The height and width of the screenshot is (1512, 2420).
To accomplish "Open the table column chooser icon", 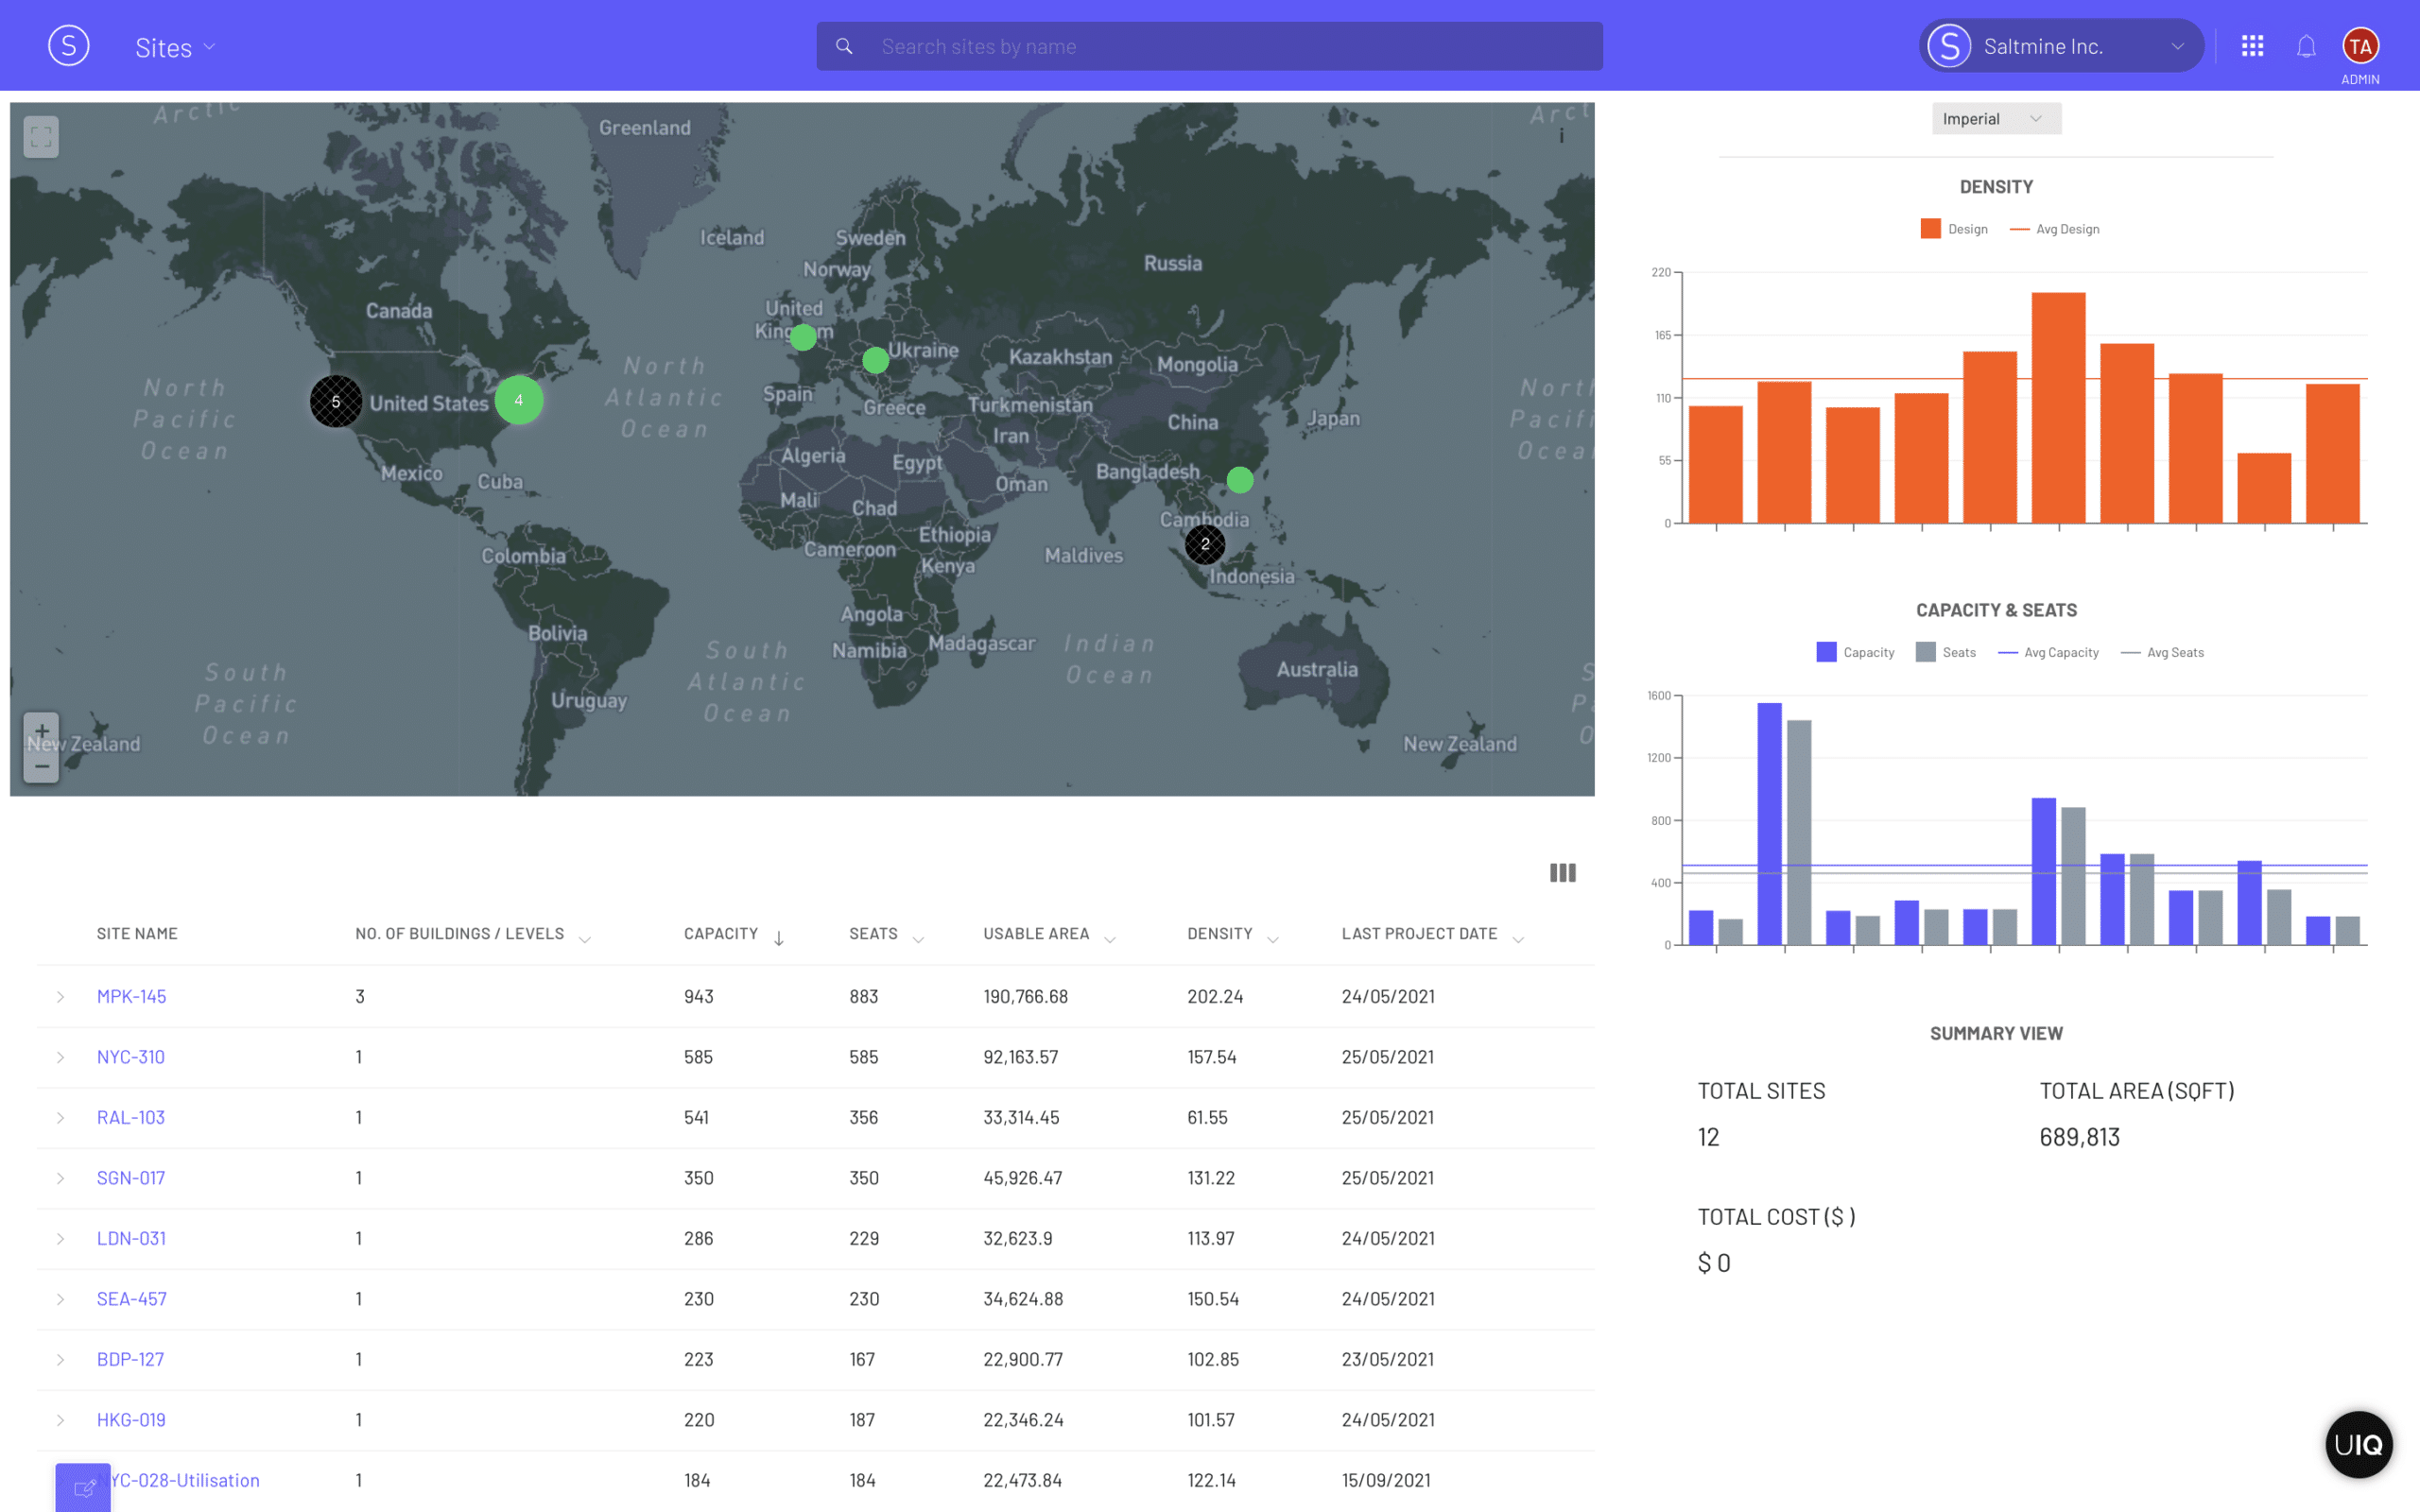I will click(1562, 873).
